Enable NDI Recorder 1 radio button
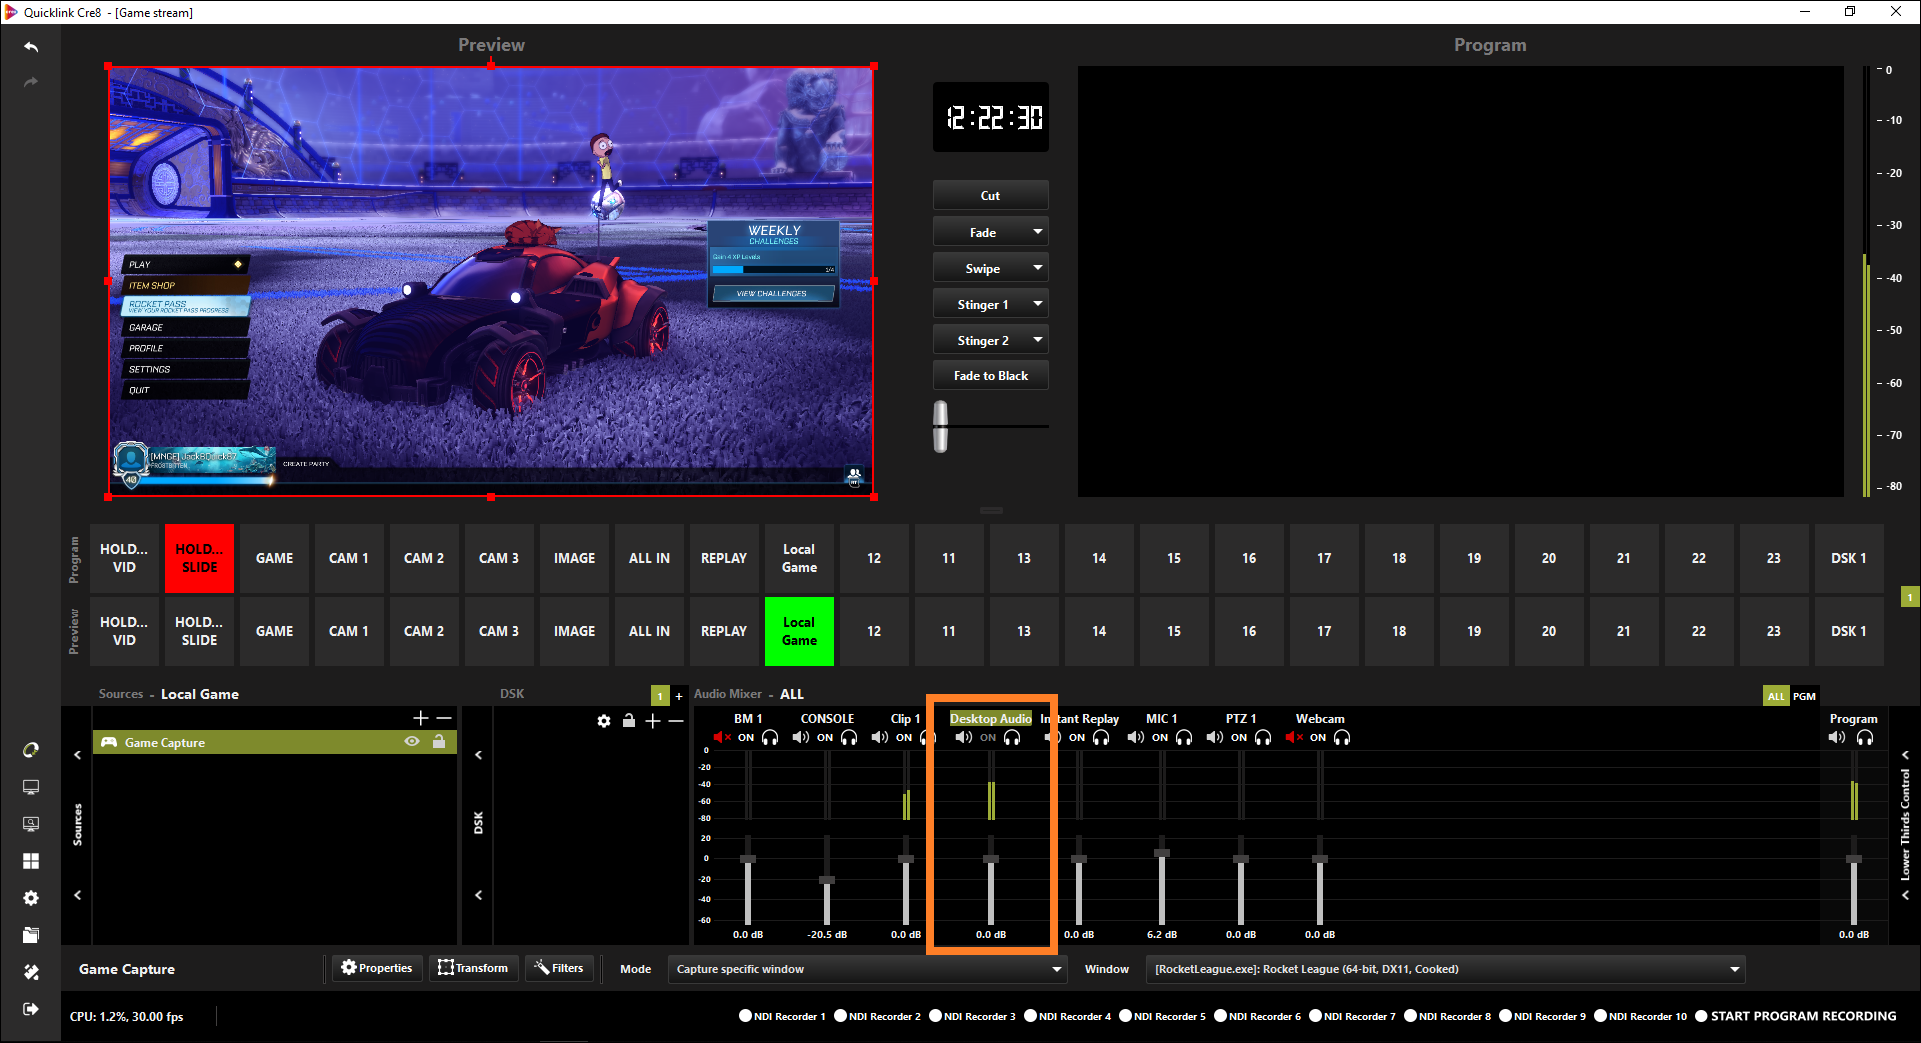Viewport: 1921px width, 1043px height. [x=745, y=1016]
